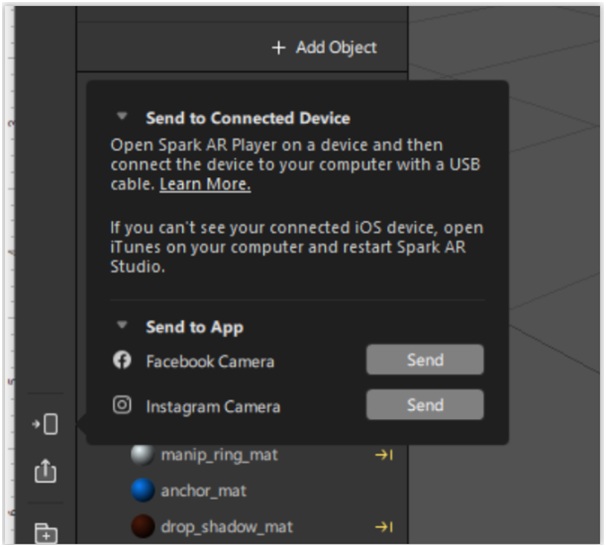Click the plus icon next to Add Object
The height and width of the screenshot is (547, 606).
pos(278,48)
